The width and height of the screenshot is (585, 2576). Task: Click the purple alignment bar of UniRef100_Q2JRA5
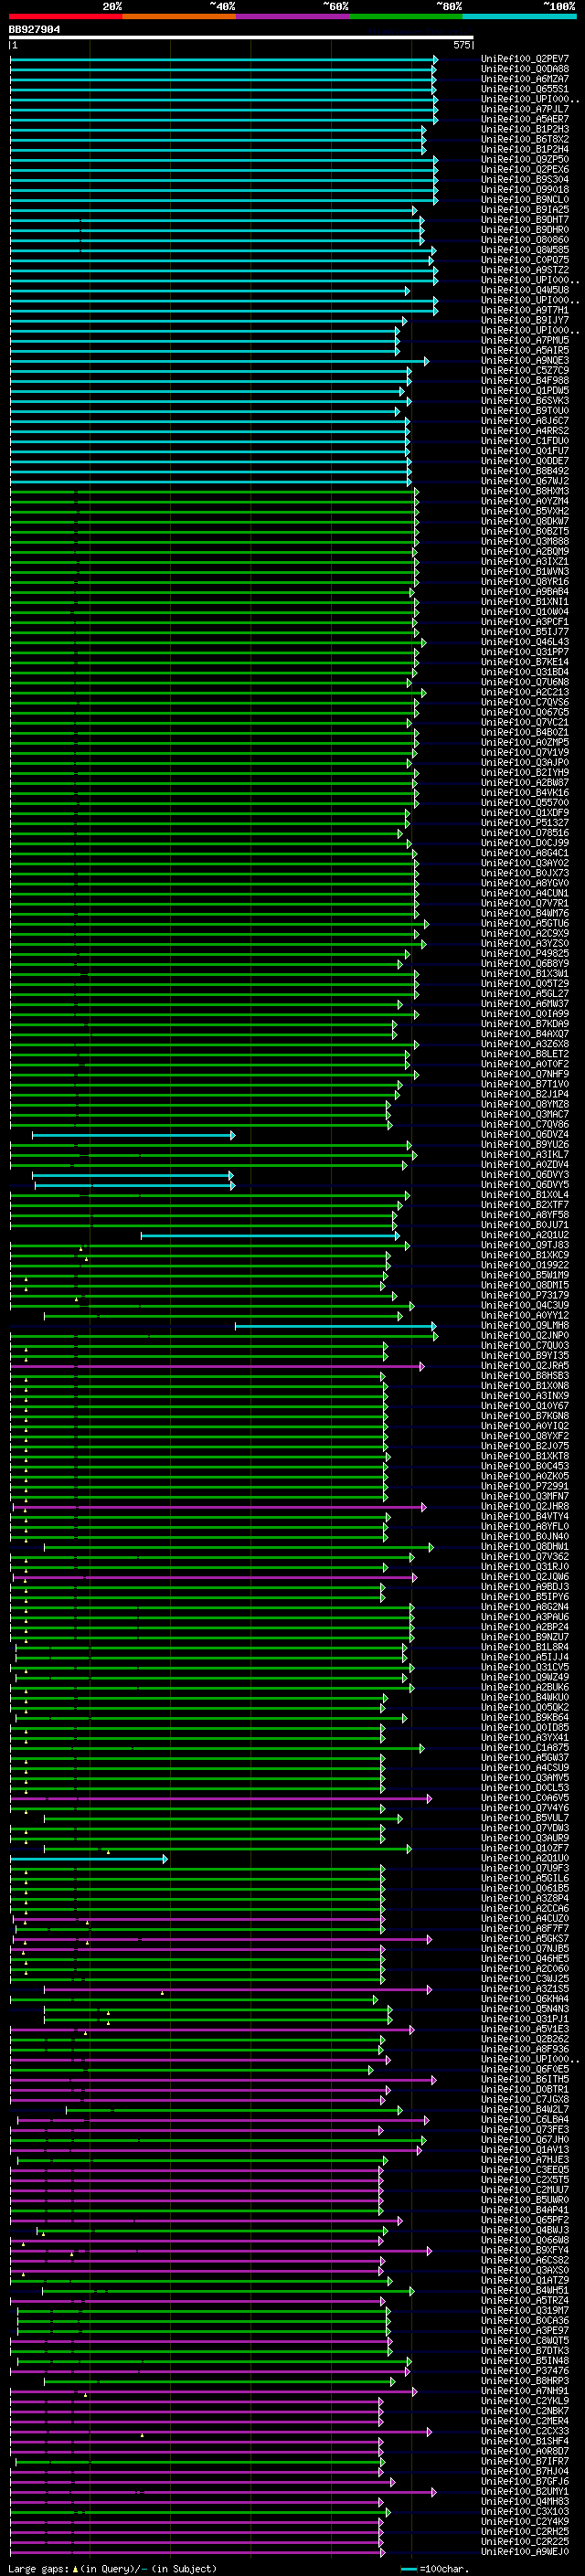[217, 1366]
